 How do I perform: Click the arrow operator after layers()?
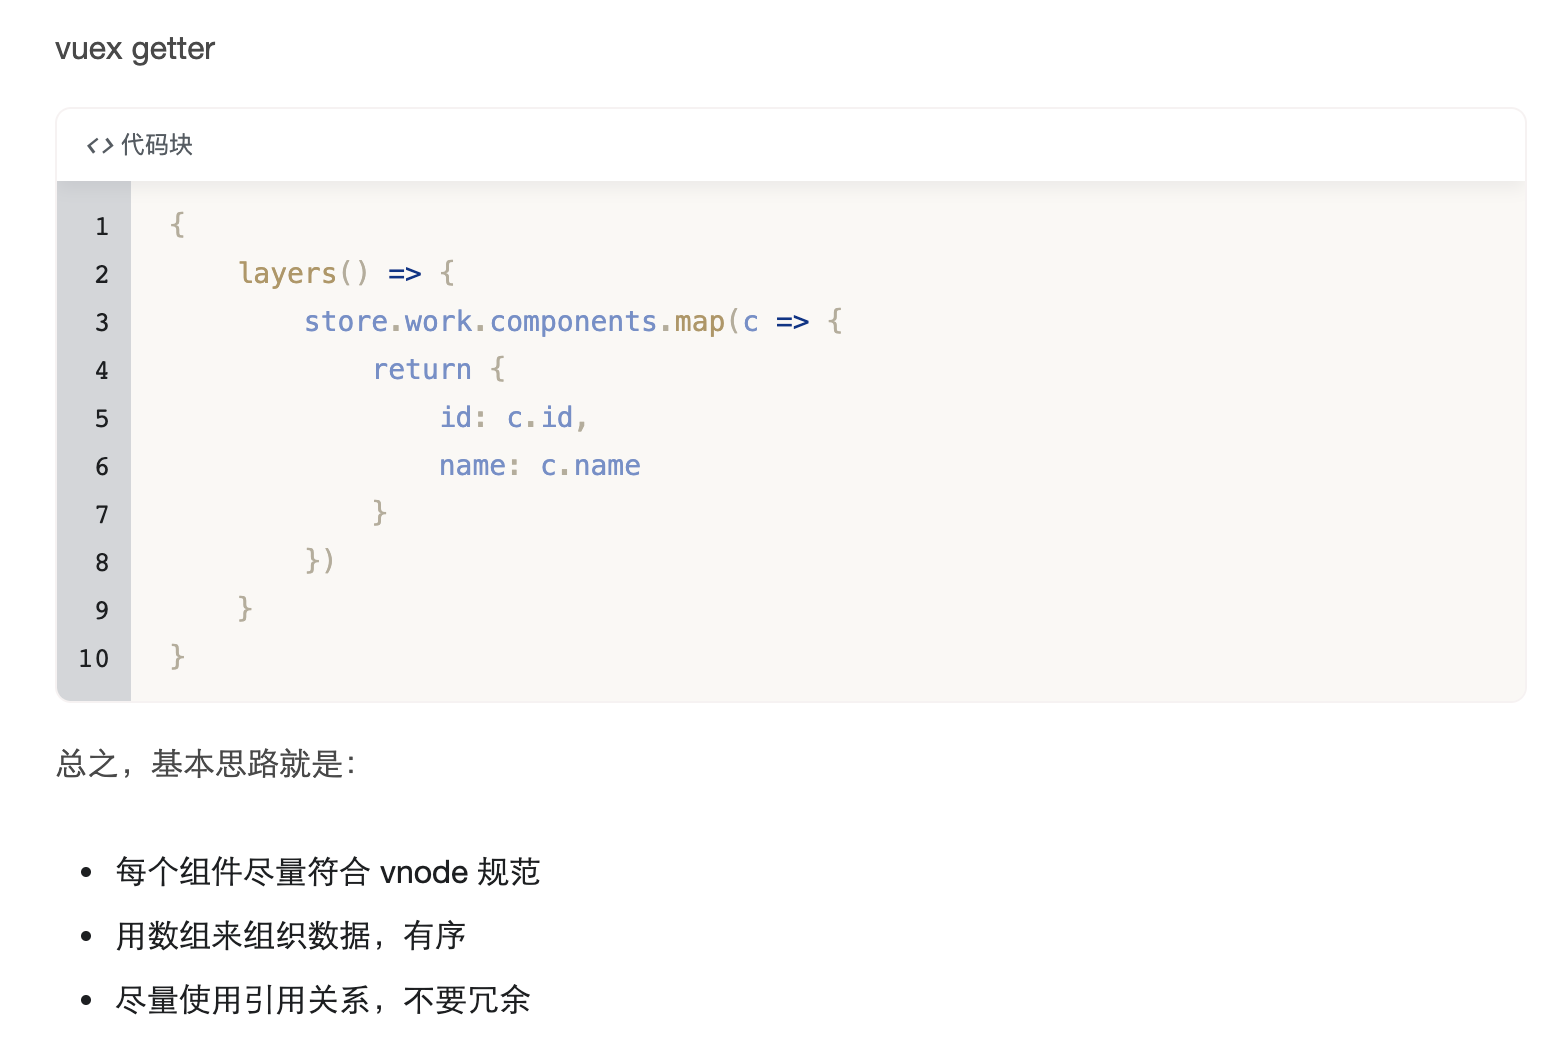point(405,273)
